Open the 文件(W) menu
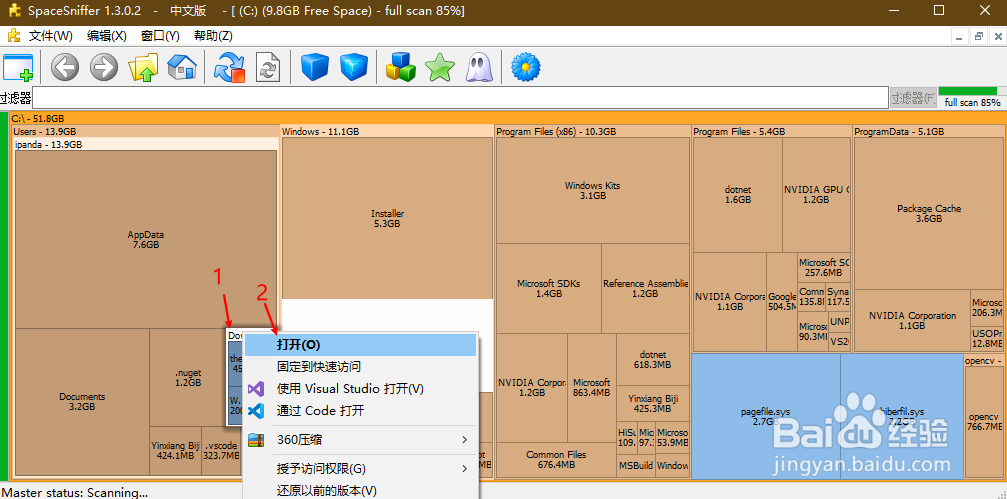This screenshot has height=499, width=1007. pyautogui.click(x=51, y=36)
